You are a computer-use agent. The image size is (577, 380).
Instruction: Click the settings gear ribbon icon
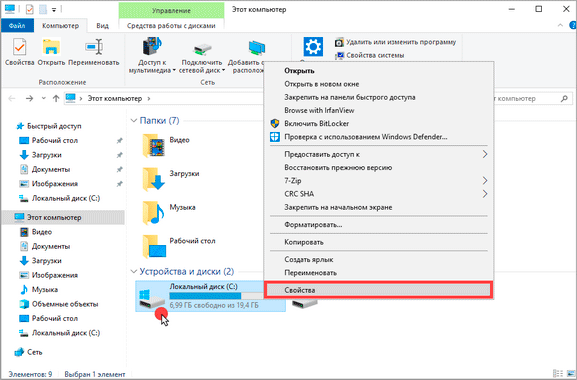coord(313,46)
